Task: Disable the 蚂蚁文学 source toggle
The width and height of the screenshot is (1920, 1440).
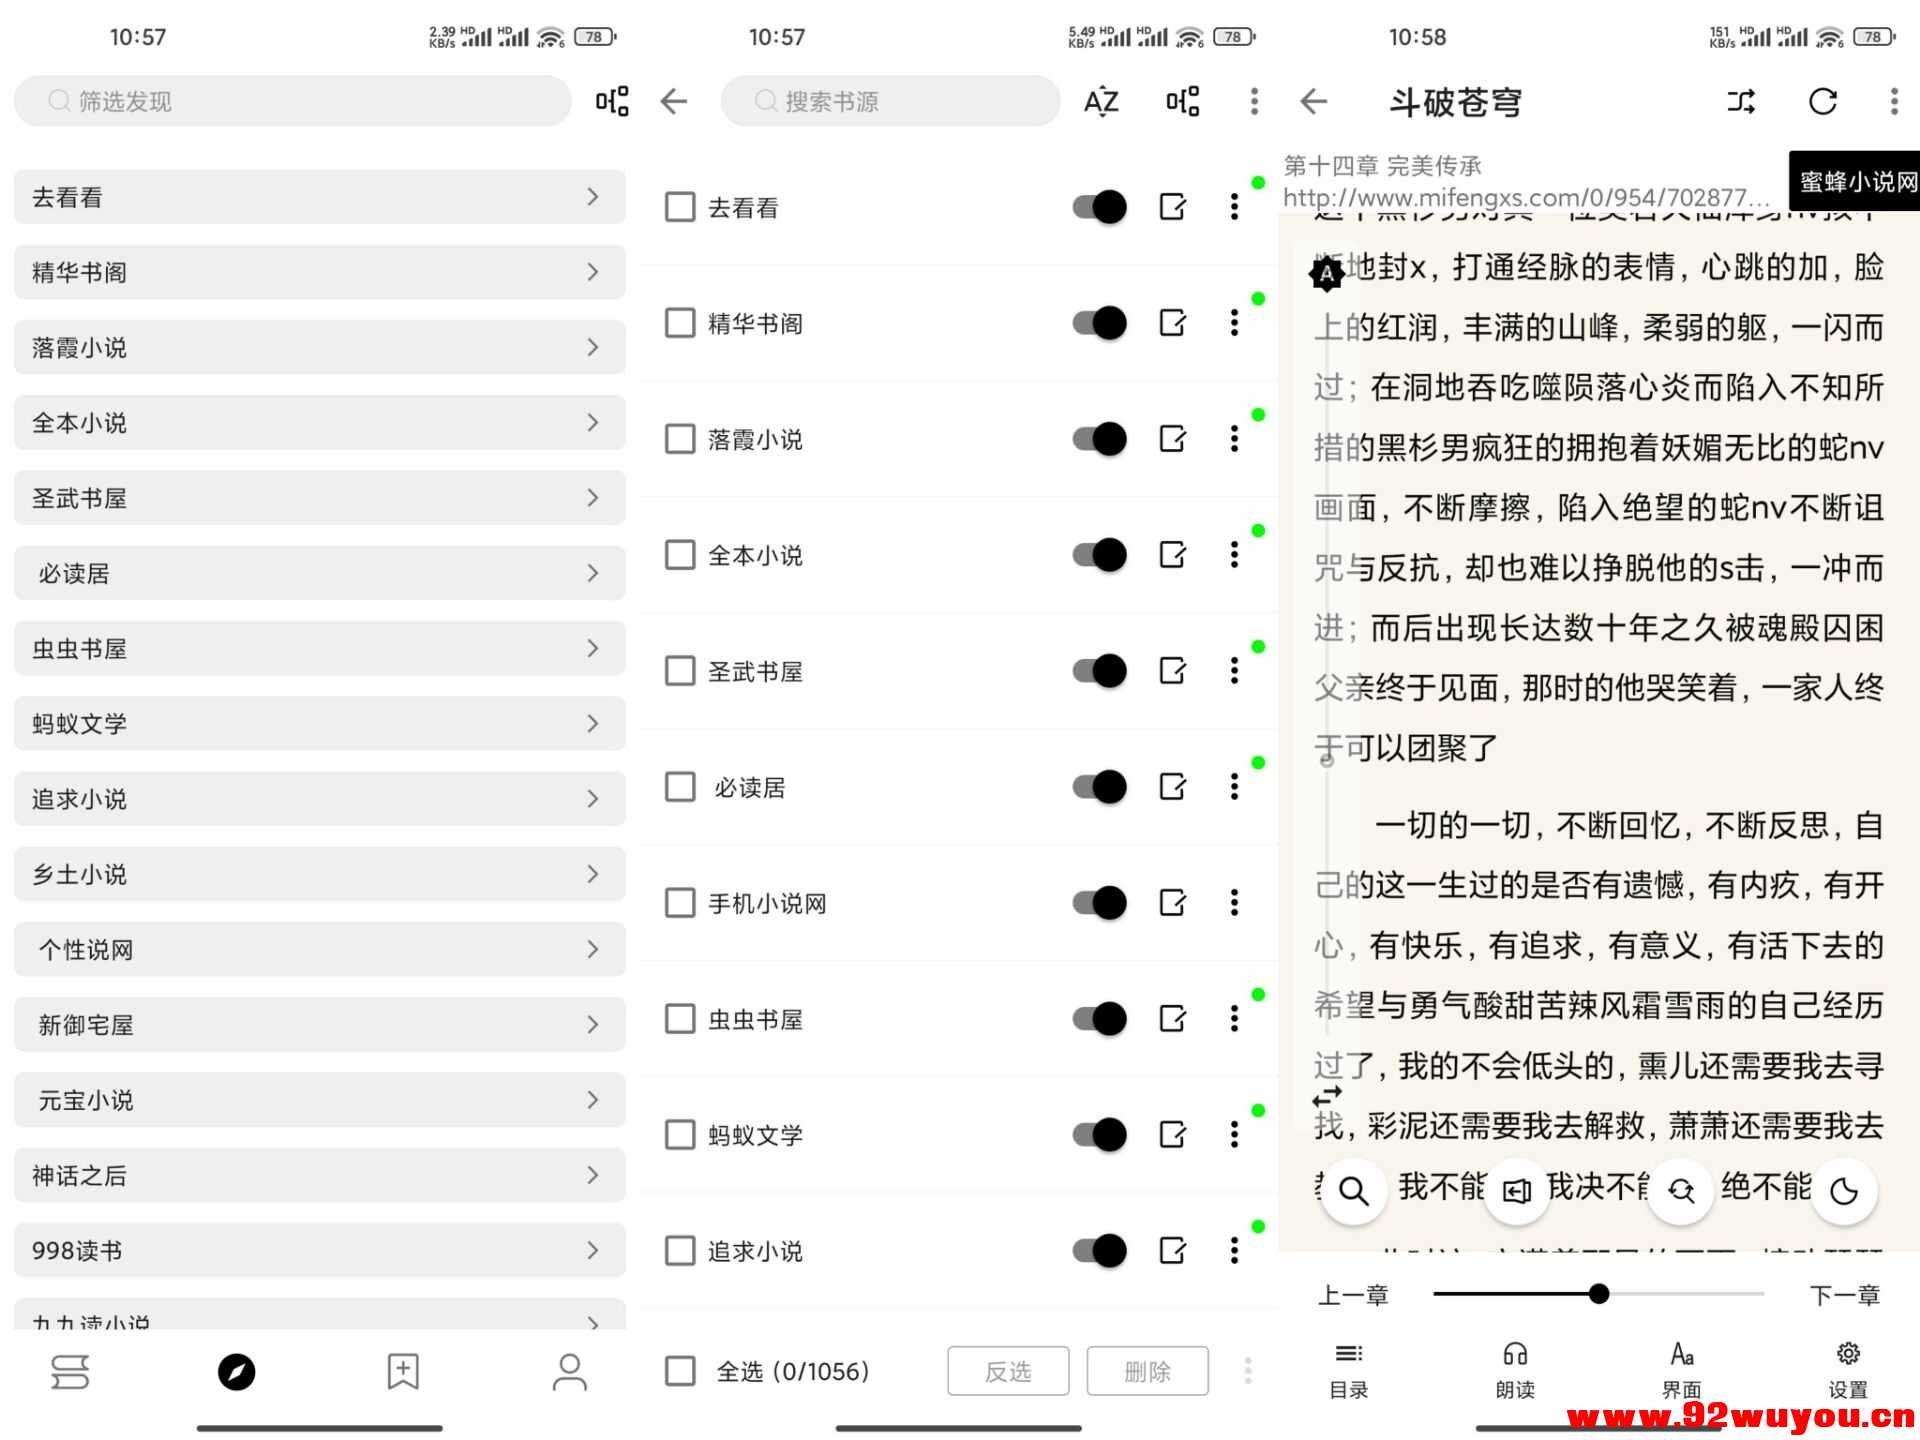Action: point(1097,1135)
